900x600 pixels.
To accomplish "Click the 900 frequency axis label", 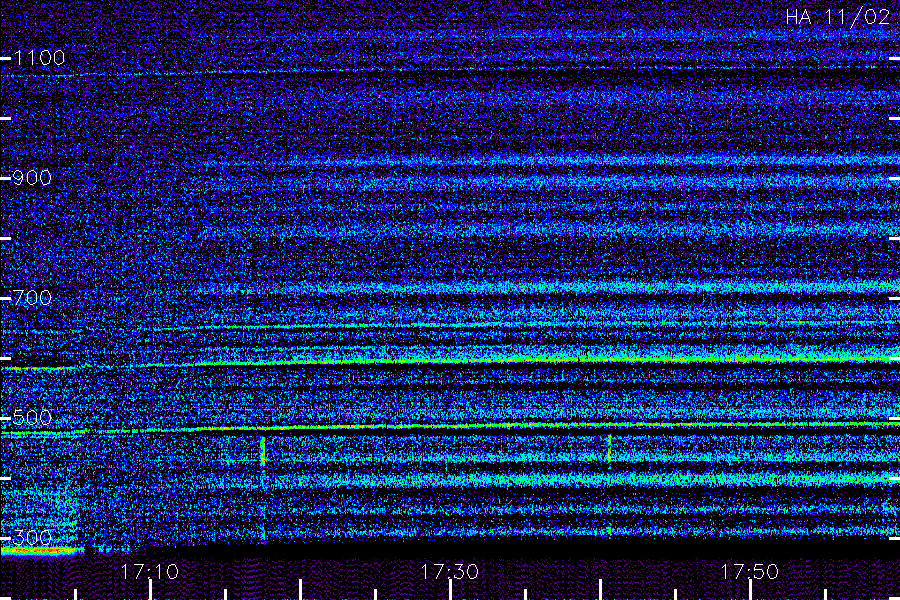I will point(32,177).
